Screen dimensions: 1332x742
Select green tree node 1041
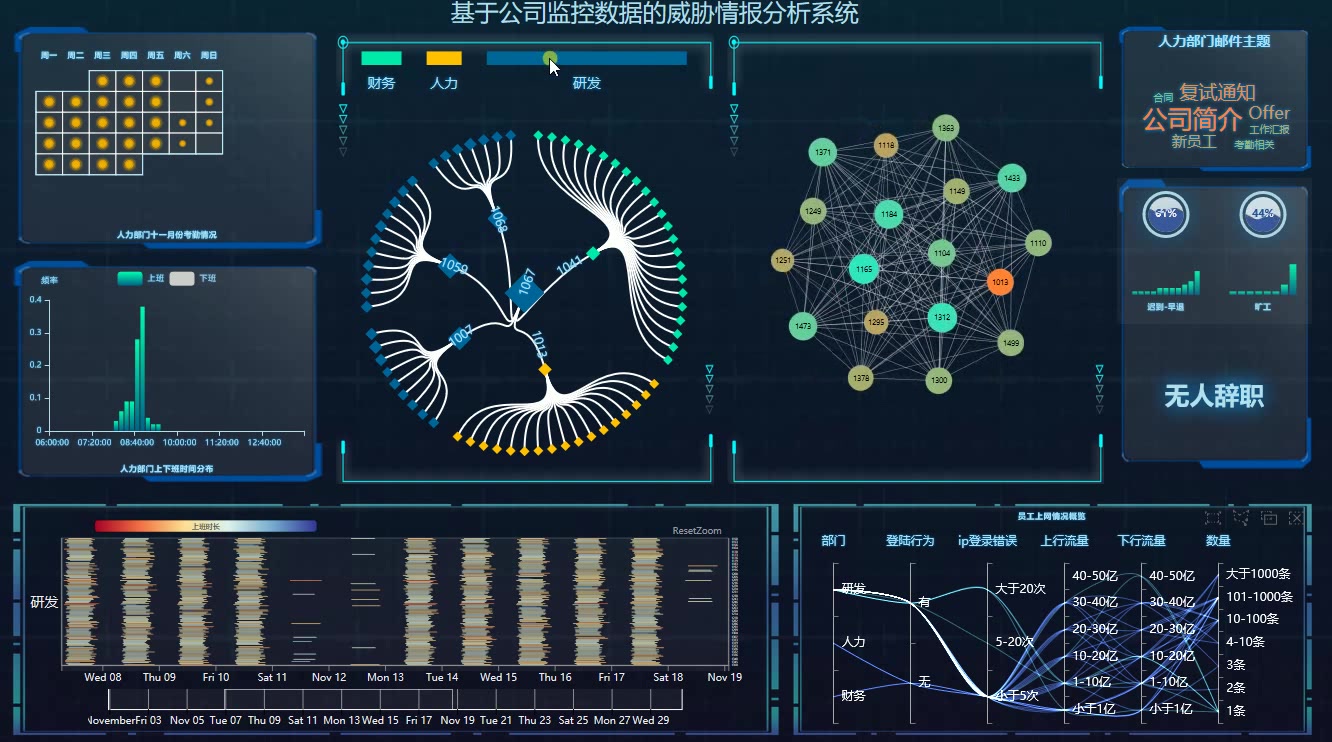pyautogui.click(x=593, y=253)
